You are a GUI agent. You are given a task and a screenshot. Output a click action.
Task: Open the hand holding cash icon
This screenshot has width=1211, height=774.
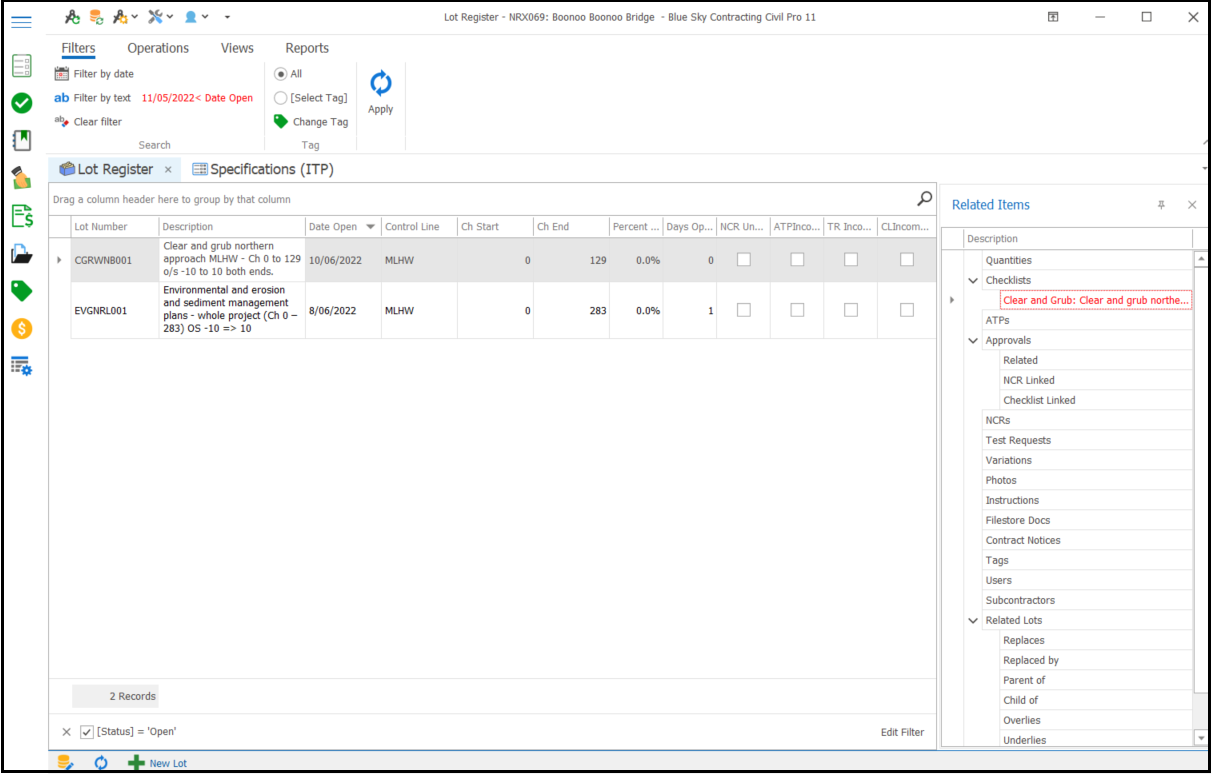tap(21, 178)
